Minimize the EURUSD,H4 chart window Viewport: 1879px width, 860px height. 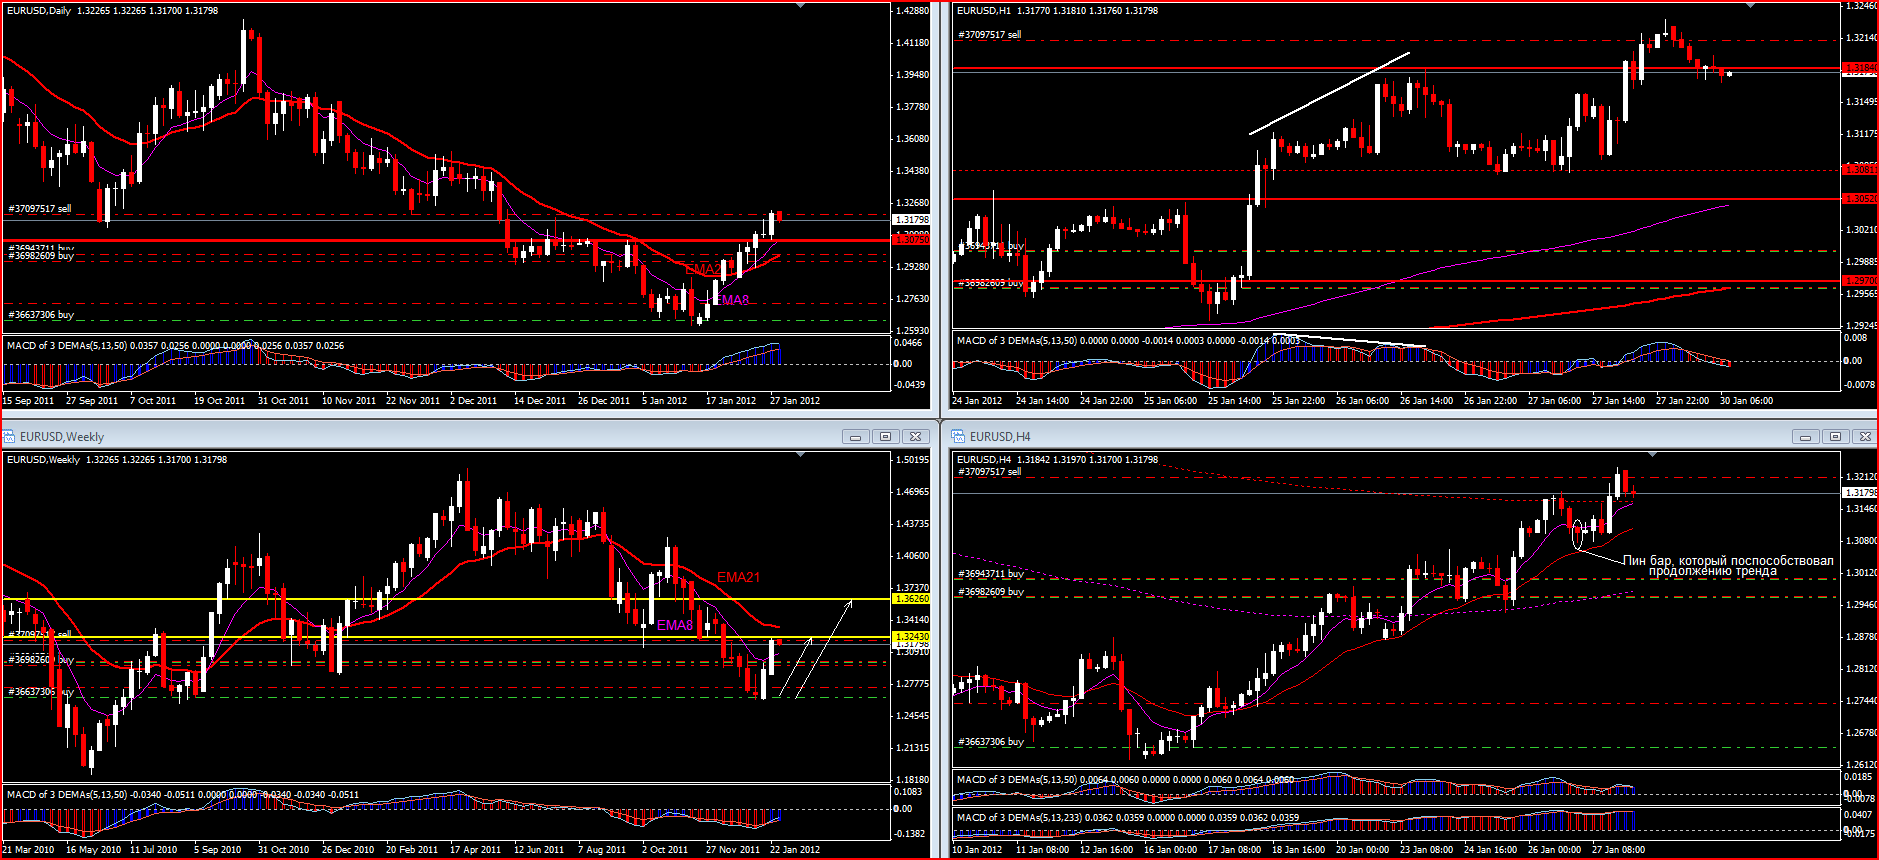click(1805, 437)
